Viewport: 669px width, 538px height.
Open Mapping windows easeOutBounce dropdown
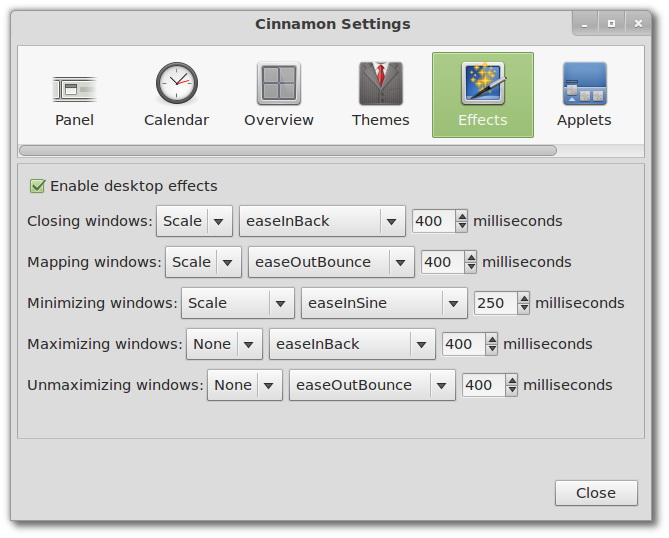(x=330, y=262)
